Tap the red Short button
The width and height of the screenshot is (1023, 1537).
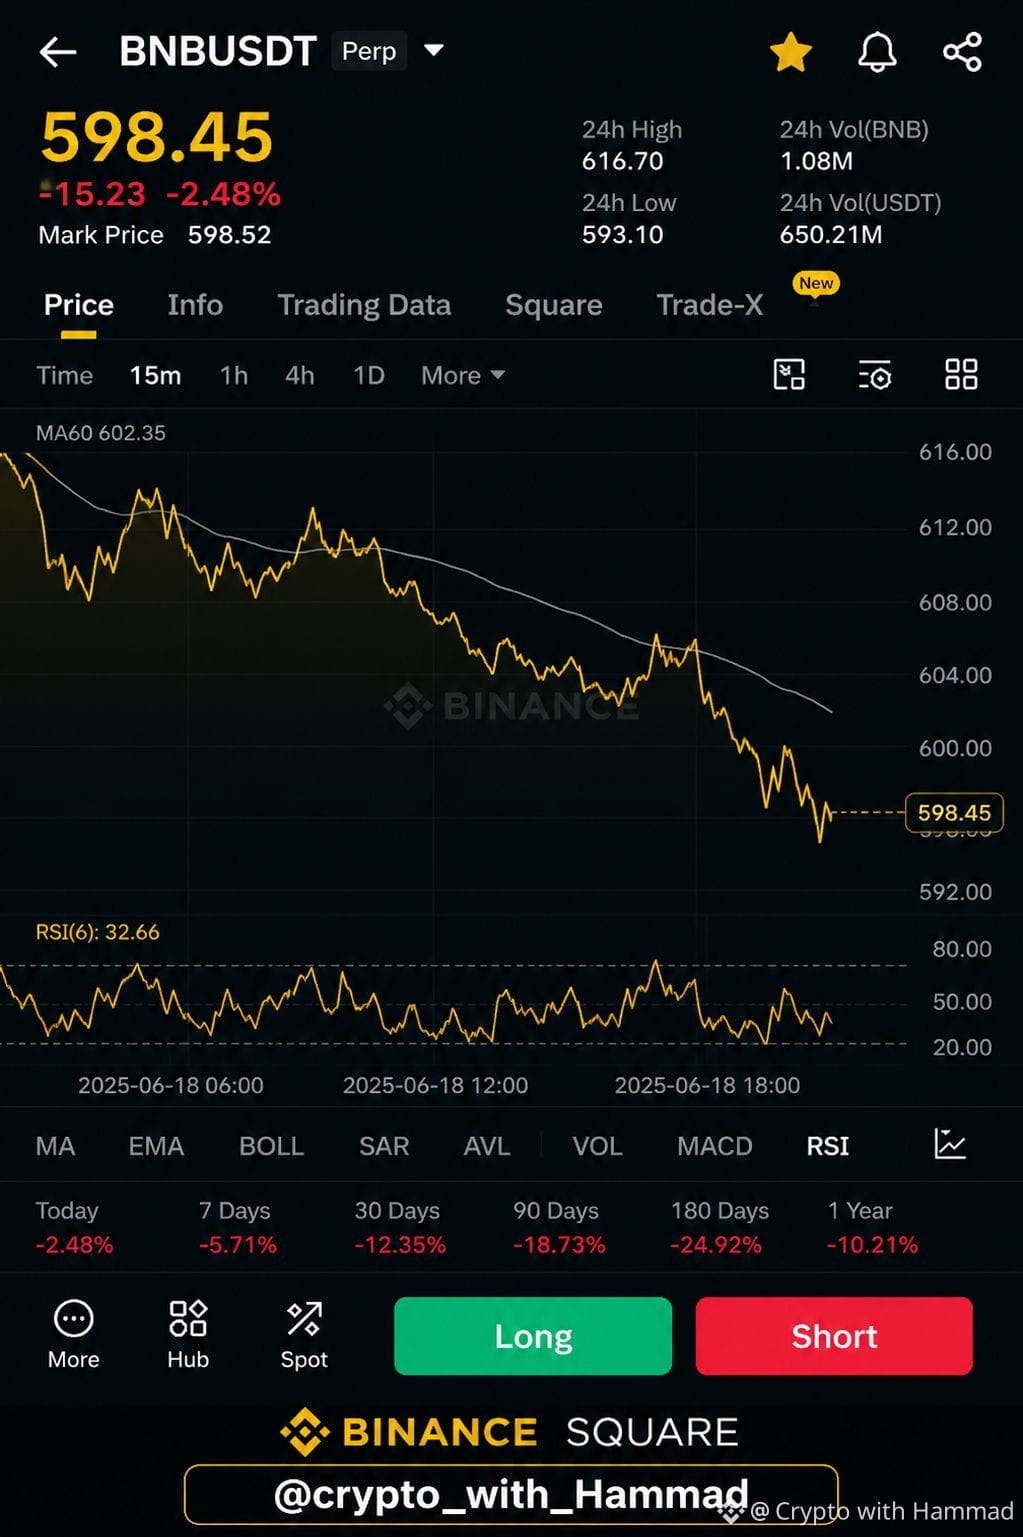coord(834,1336)
